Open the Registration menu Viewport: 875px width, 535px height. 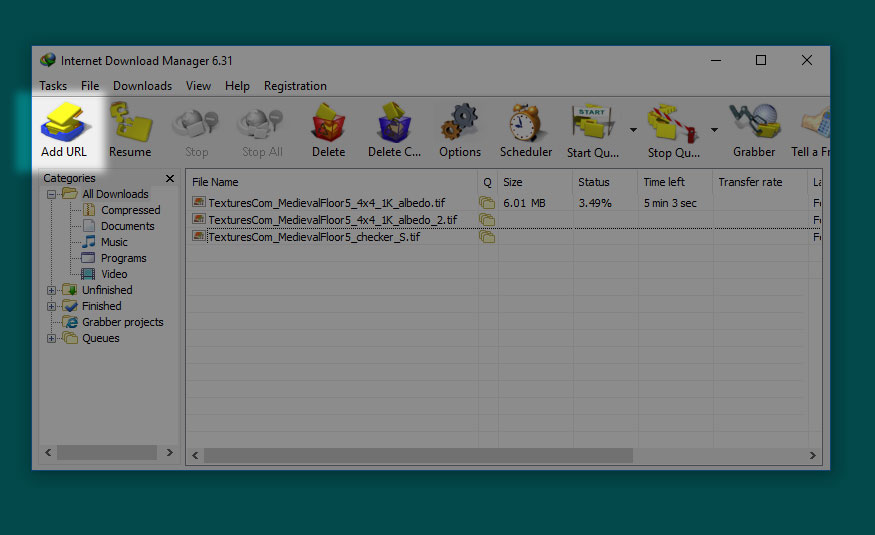click(295, 86)
